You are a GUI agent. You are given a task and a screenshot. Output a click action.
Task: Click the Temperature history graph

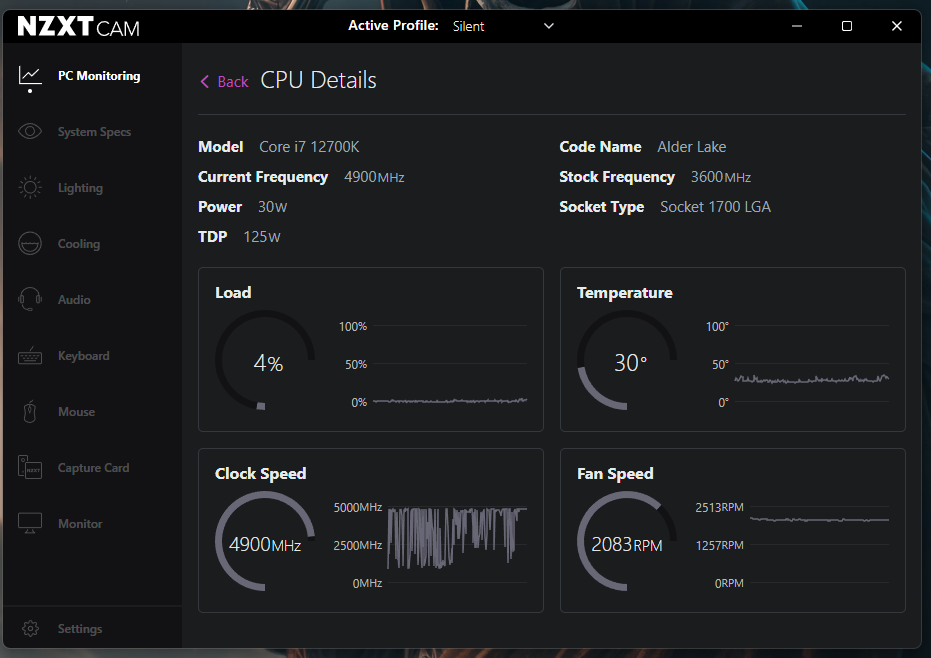tap(812, 363)
